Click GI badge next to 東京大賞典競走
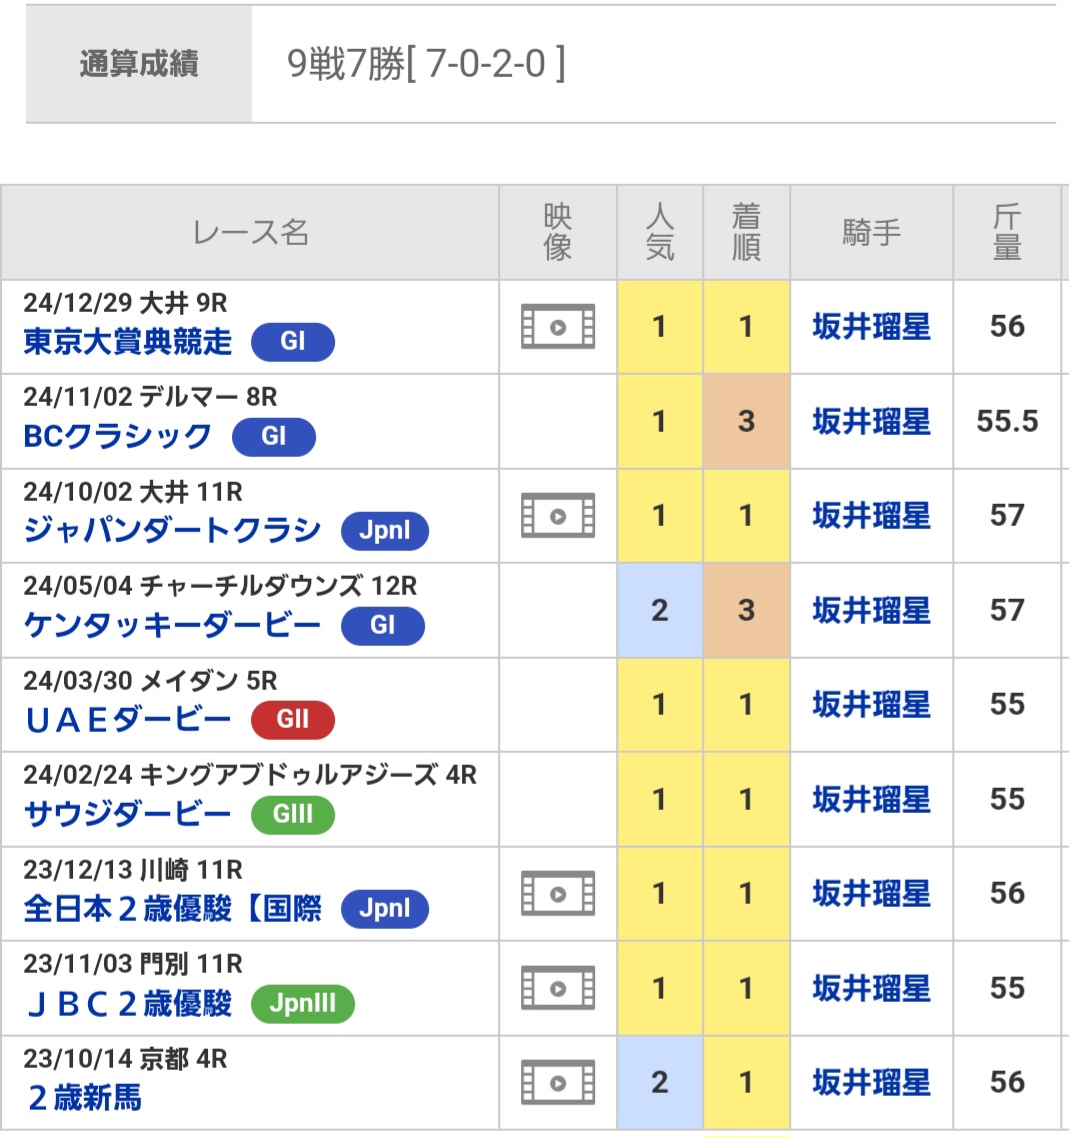 pyautogui.click(x=293, y=342)
